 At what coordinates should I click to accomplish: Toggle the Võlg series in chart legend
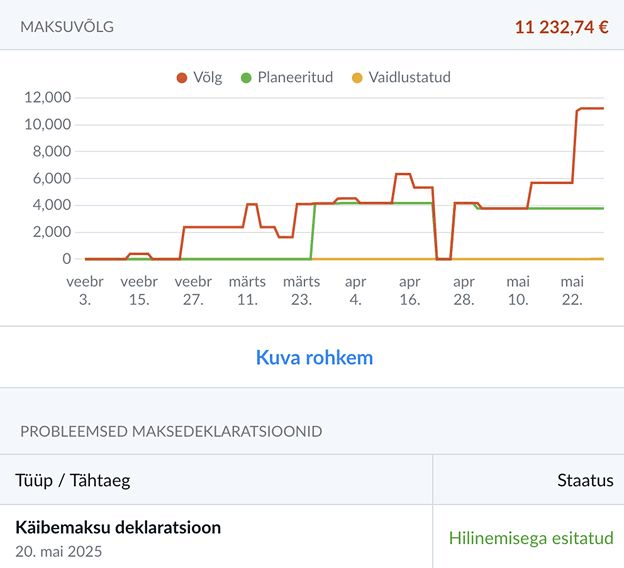(208, 77)
